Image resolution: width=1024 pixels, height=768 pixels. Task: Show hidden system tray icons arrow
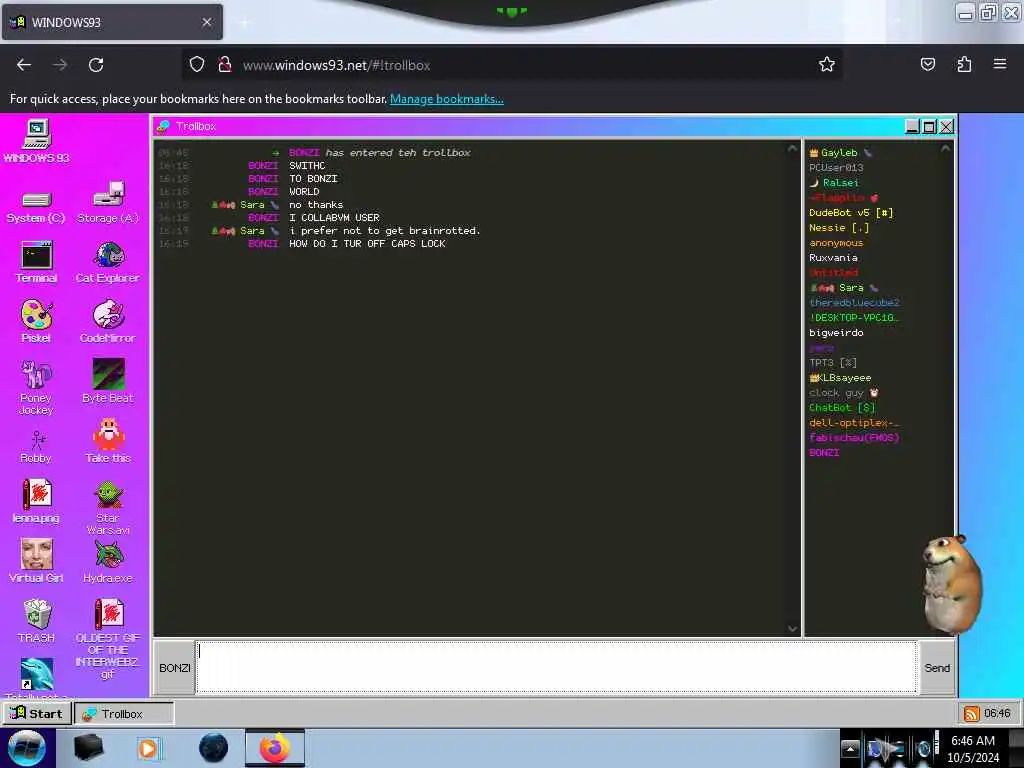click(x=850, y=748)
